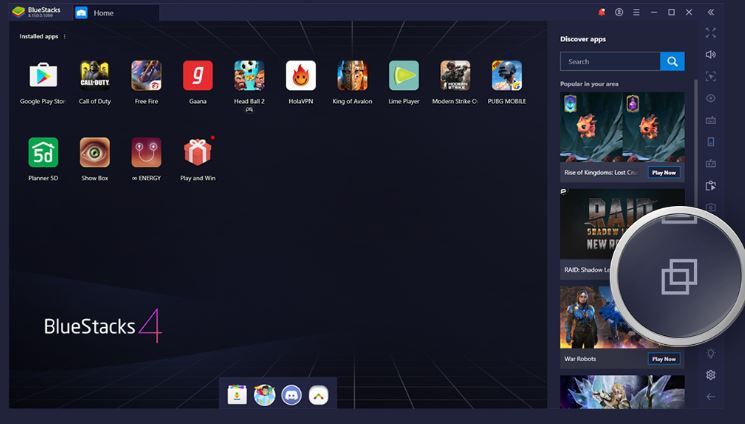Click the Discover apps Search field
Image resolution: width=745 pixels, height=424 pixels.
(x=610, y=61)
